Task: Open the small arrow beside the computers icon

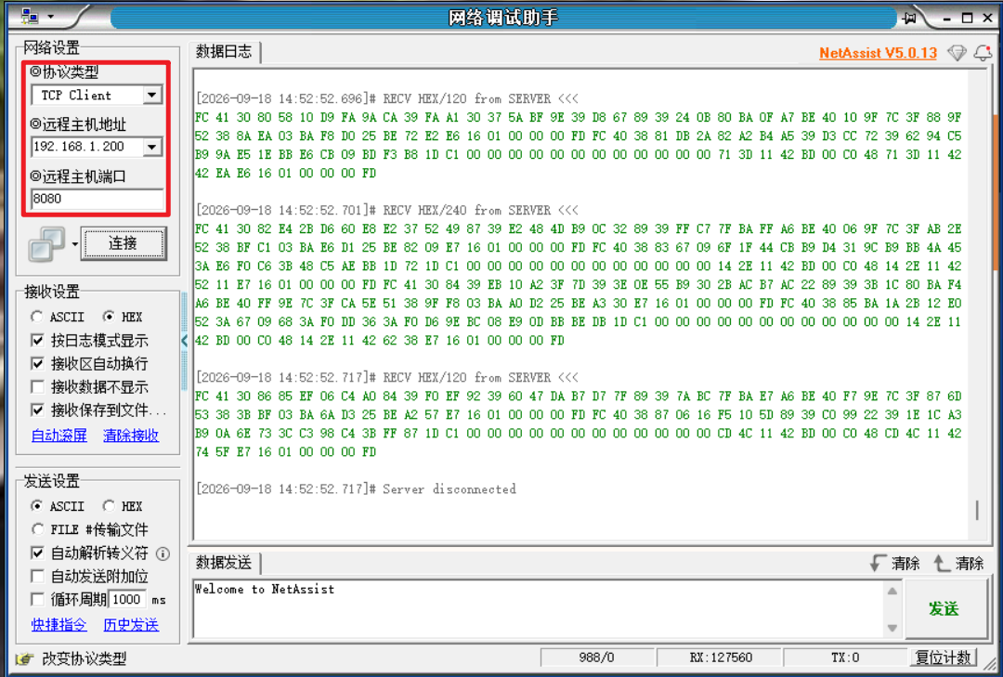Action: (74, 244)
